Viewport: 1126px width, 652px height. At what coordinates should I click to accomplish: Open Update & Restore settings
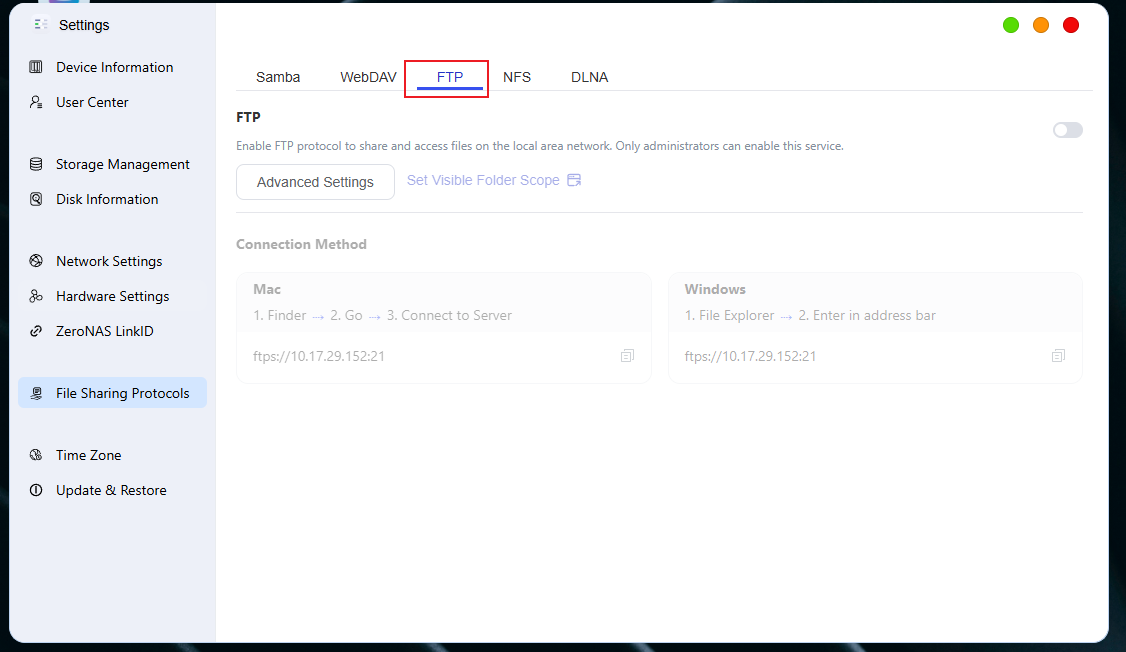(x=112, y=490)
